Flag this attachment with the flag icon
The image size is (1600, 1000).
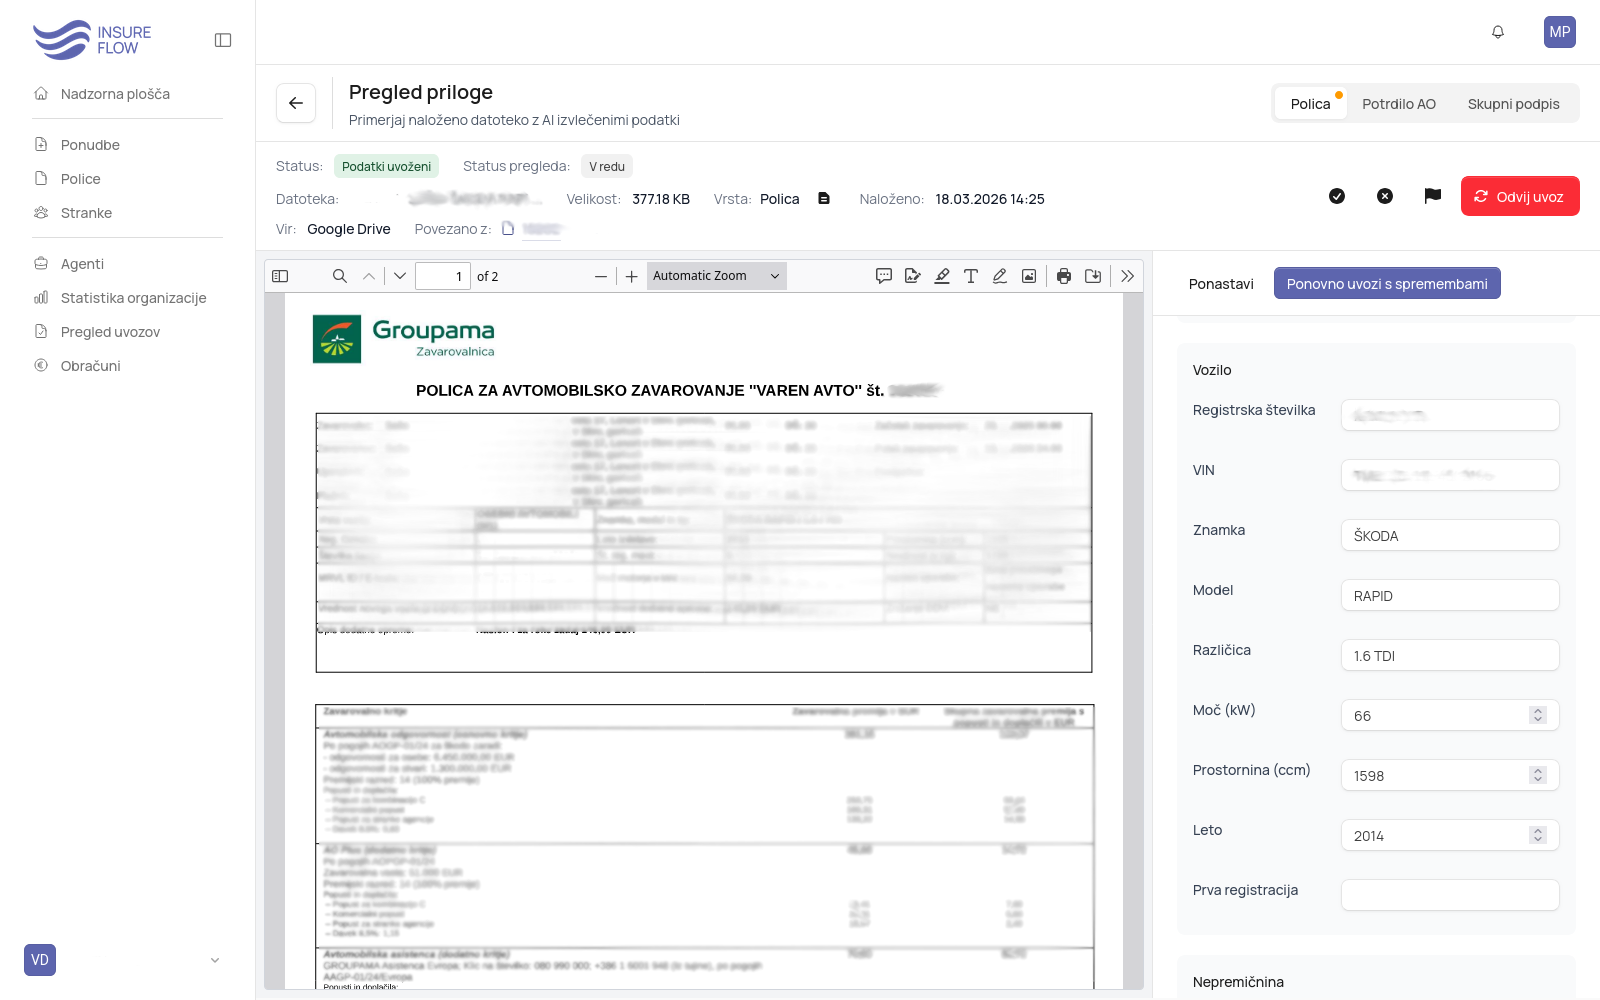pos(1433,196)
